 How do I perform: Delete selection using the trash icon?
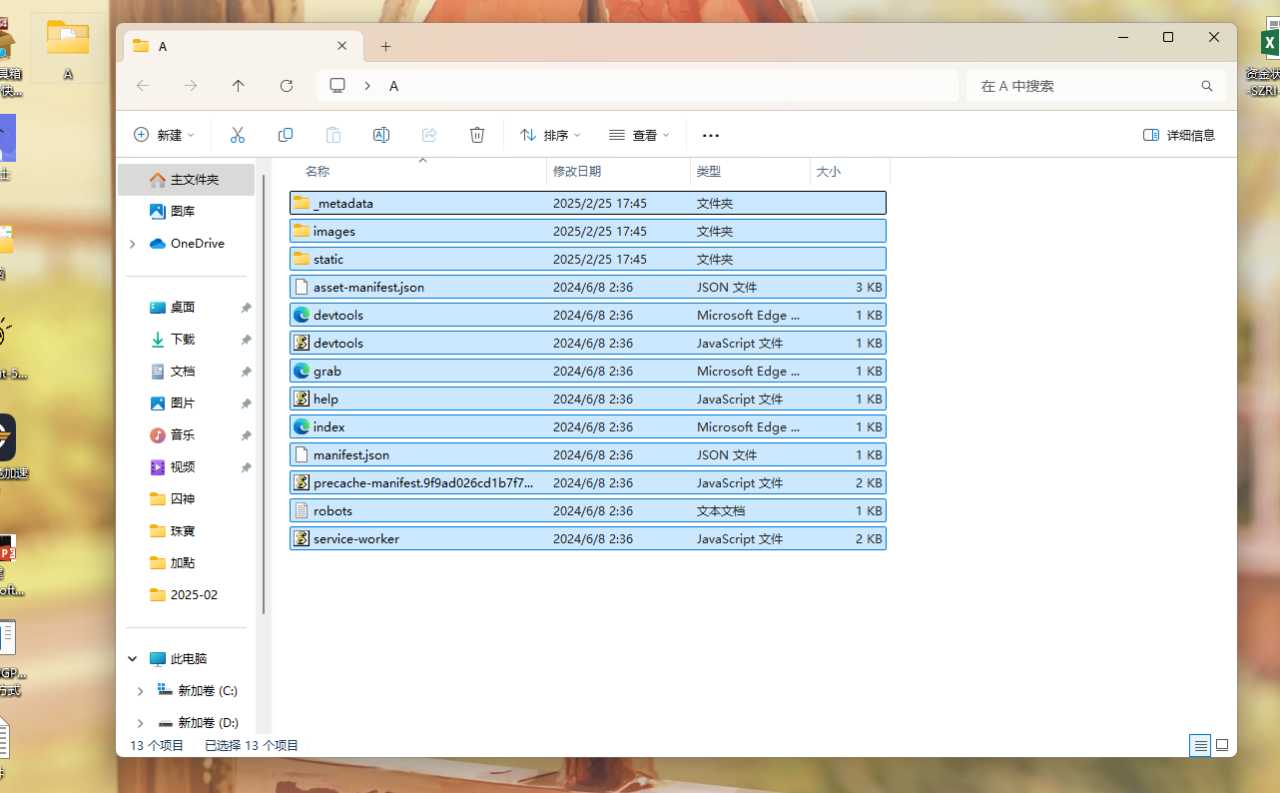pyautogui.click(x=477, y=134)
